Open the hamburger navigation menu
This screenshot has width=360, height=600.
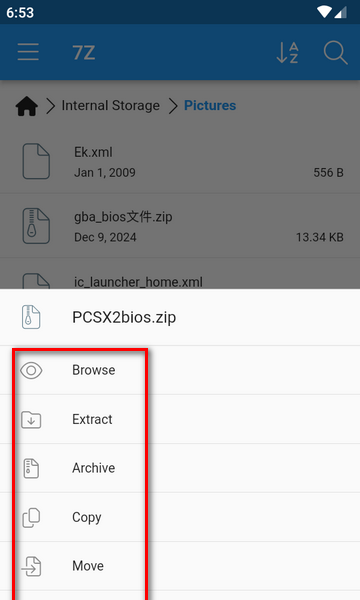point(28,52)
